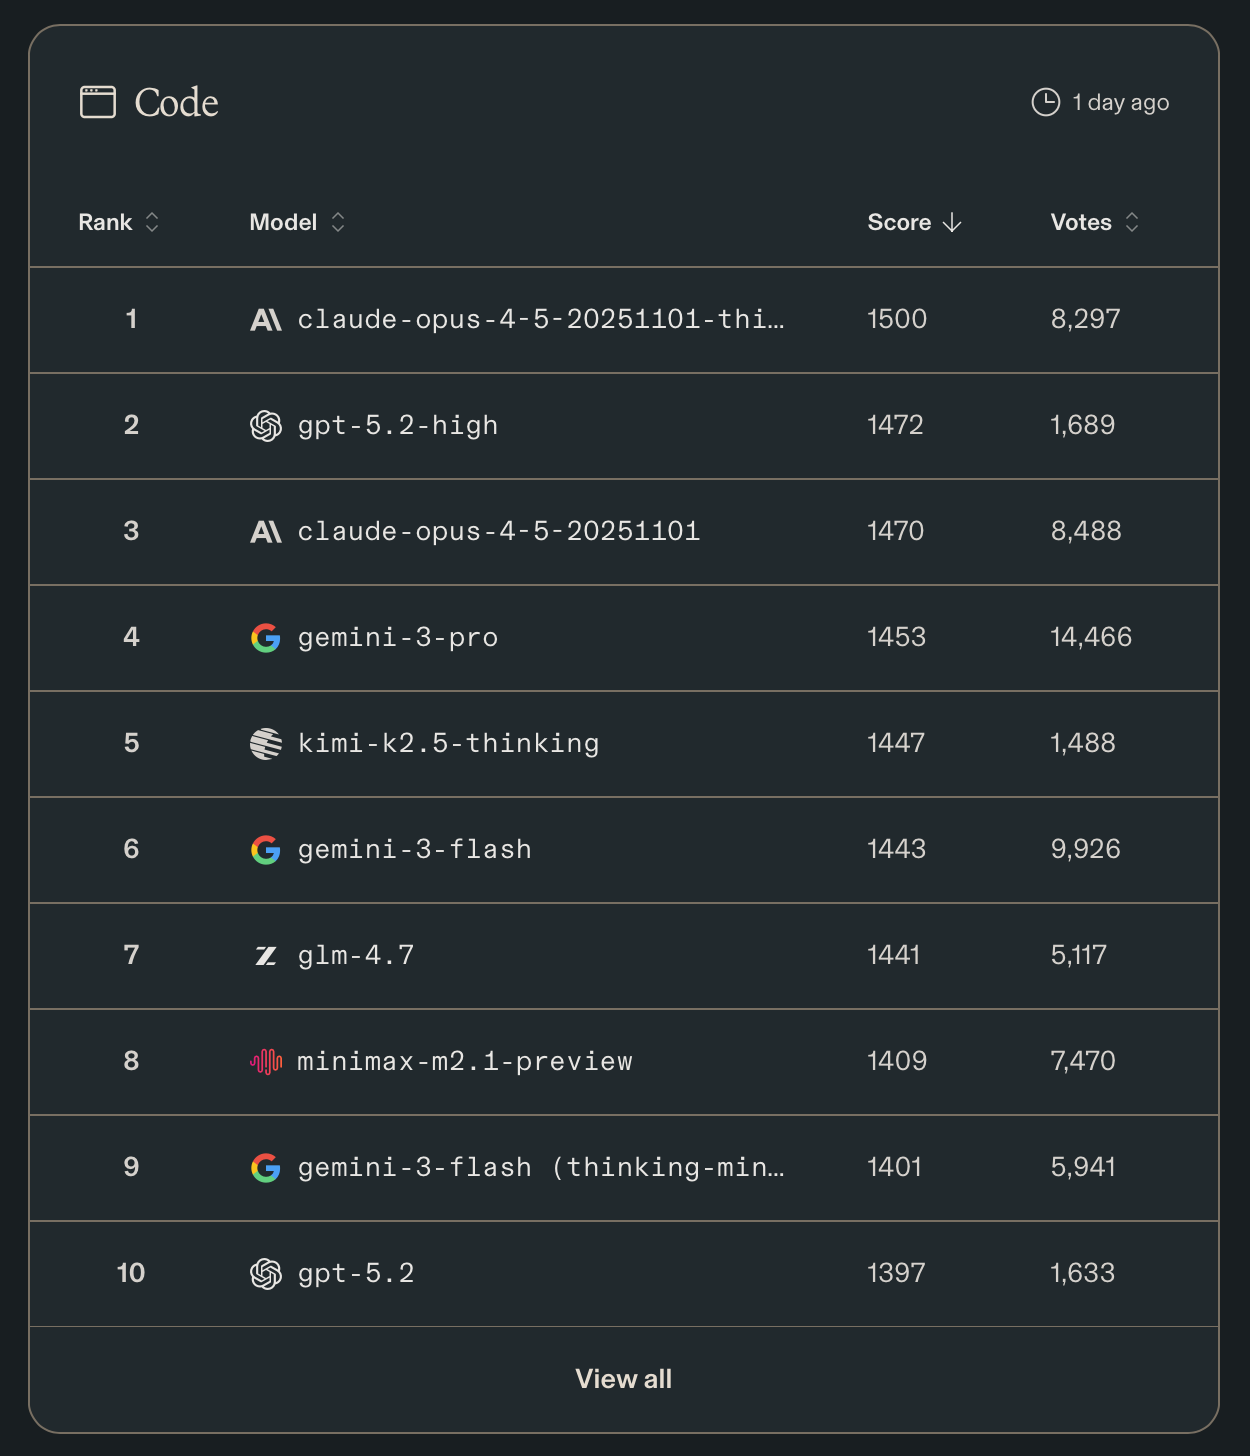Toggle the Rank column sort order
The height and width of the screenshot is (1456, 1250).
(152, 222)
